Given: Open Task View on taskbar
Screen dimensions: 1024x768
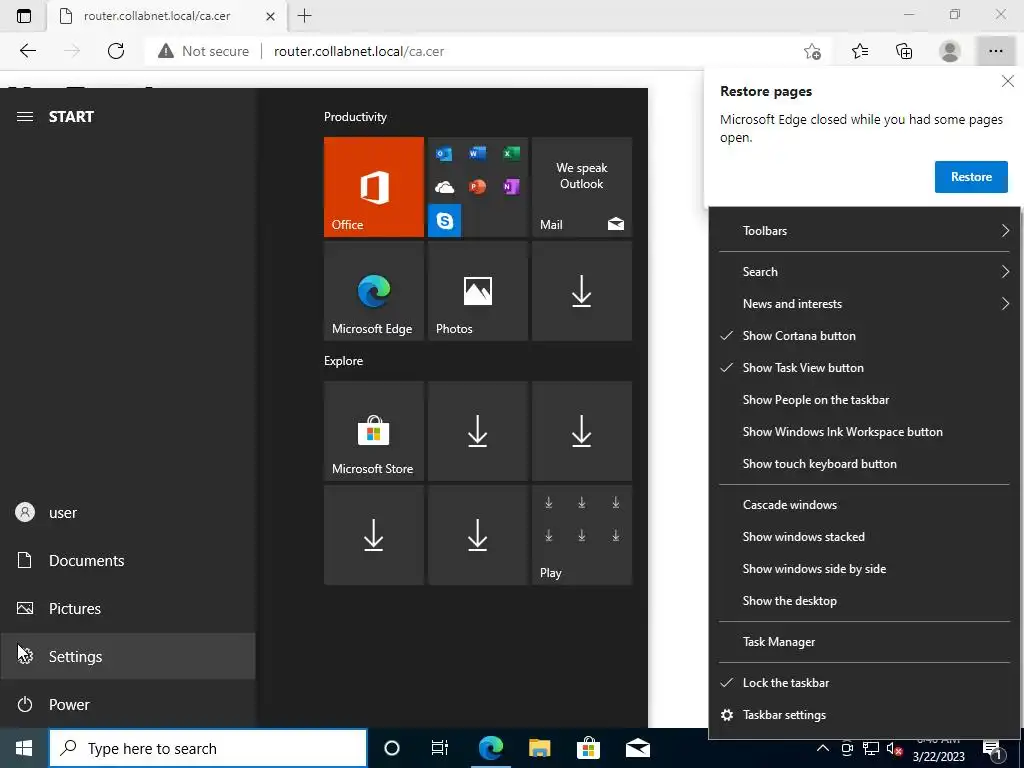Looking at the screenshot, I should [x=440, y=748].
